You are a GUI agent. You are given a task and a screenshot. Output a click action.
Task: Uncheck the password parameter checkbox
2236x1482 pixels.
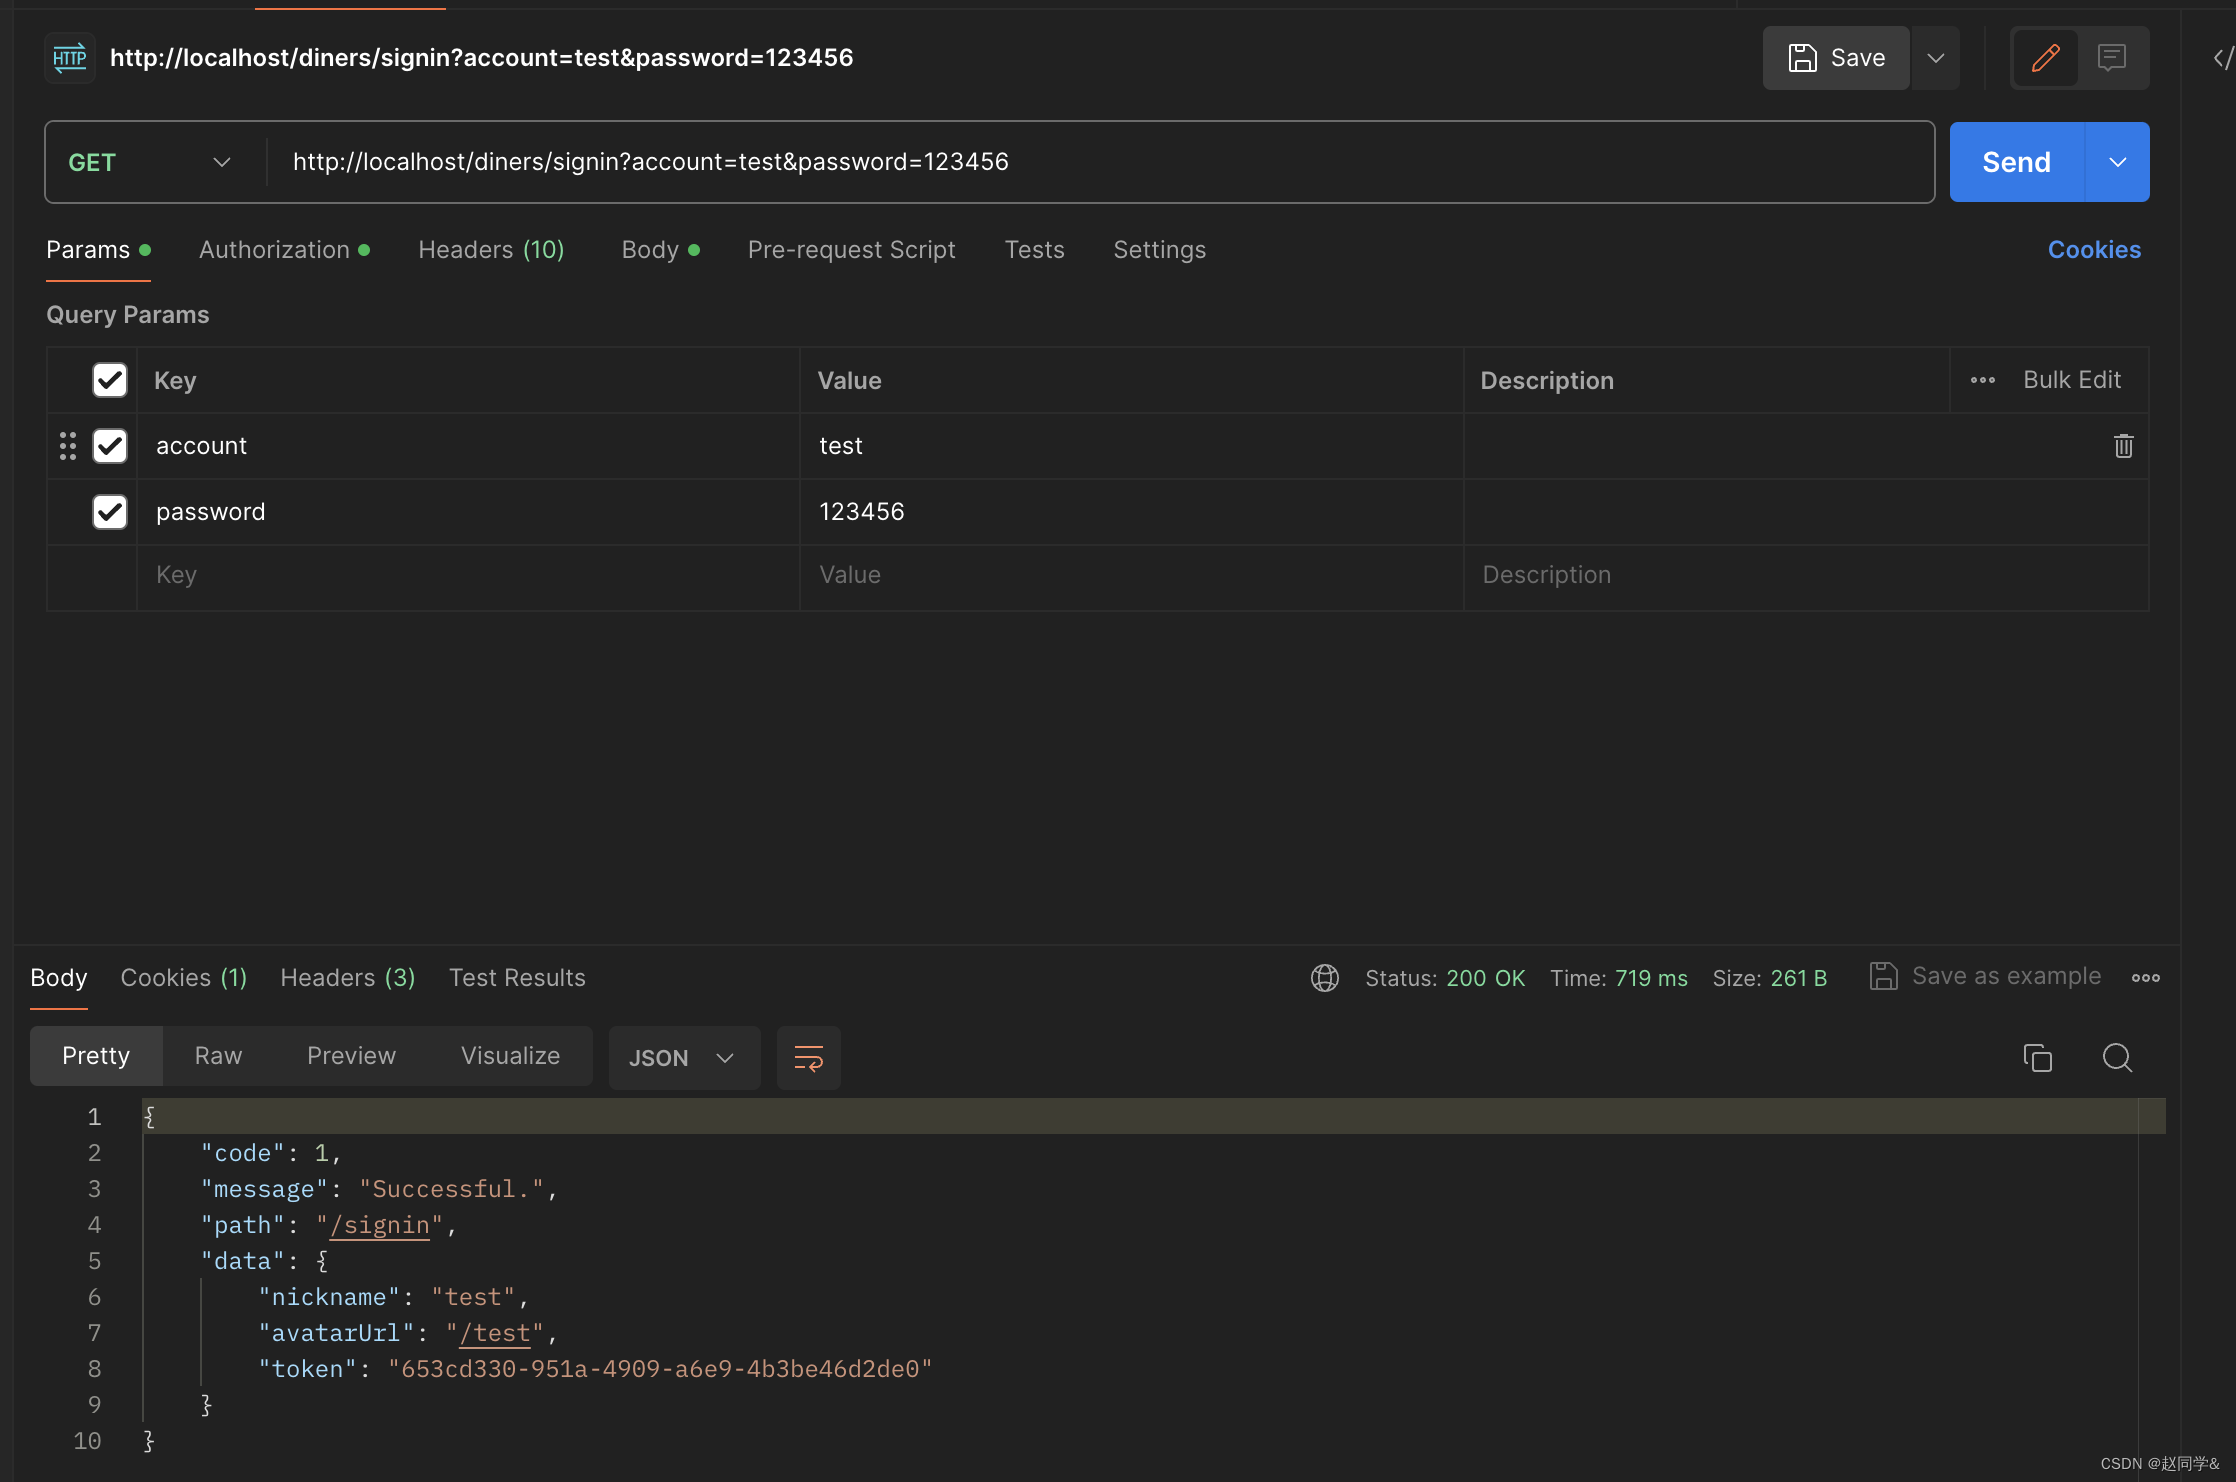pos(110,512)
